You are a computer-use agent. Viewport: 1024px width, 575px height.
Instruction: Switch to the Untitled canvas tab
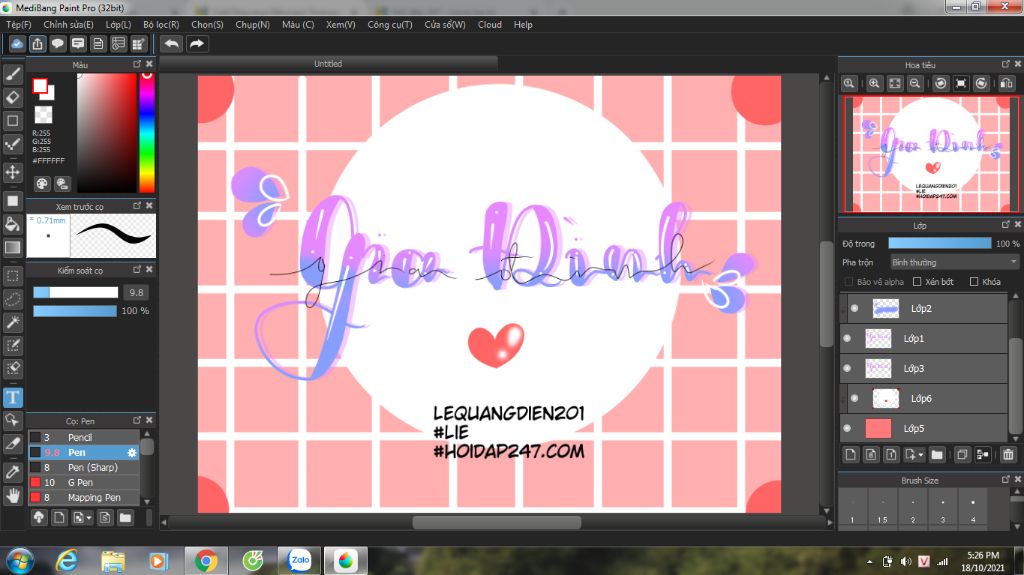(x=328, y=63)
